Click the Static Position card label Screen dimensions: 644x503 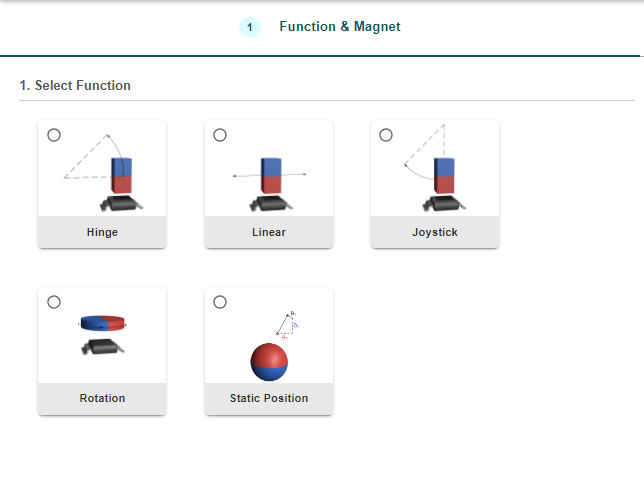(x=269, y=398)
